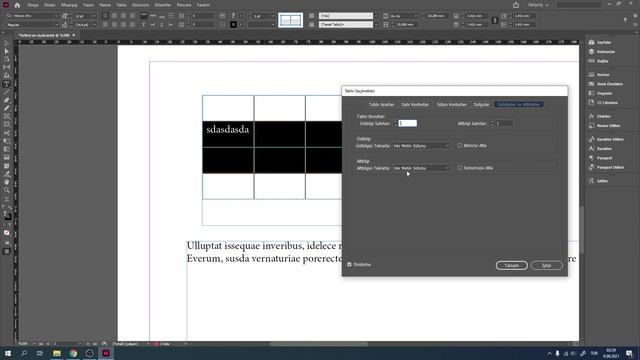This screenshot has width=640, height=360.
Task: Click the Üstbilgi Satırları input field
Action: (407, 123)
